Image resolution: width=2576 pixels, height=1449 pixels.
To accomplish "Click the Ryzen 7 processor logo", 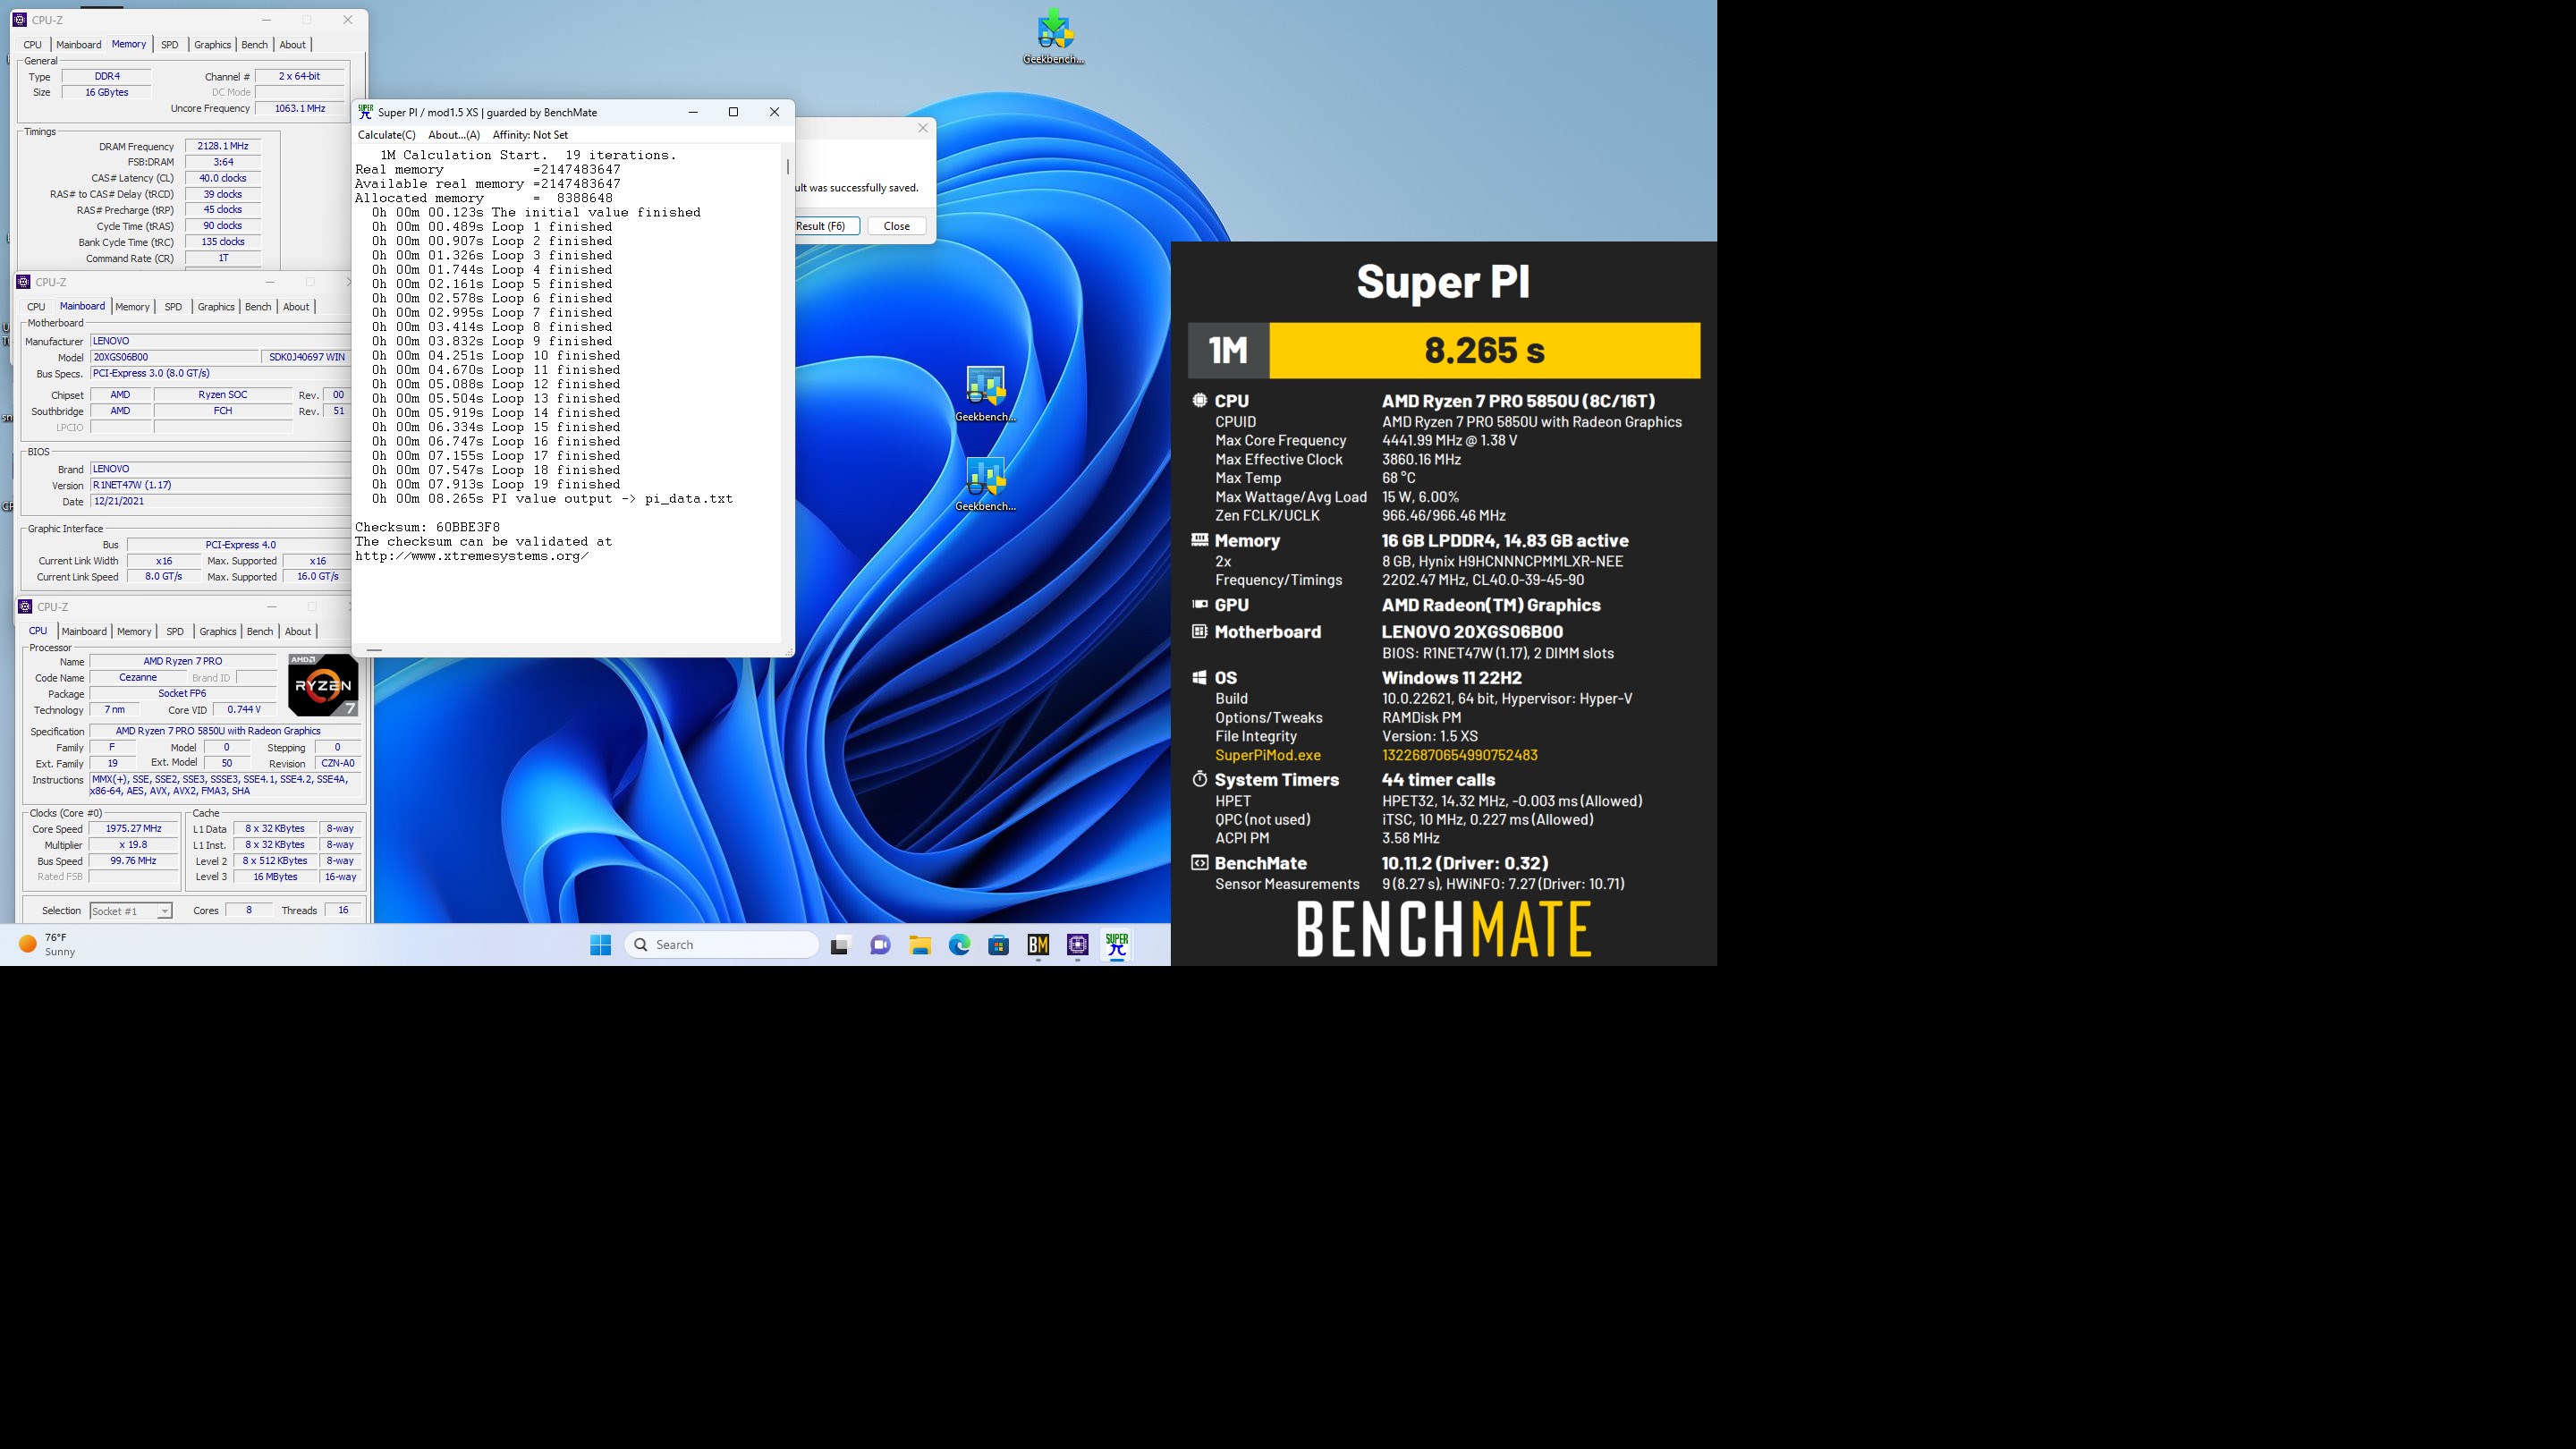I will pos(323,685).
